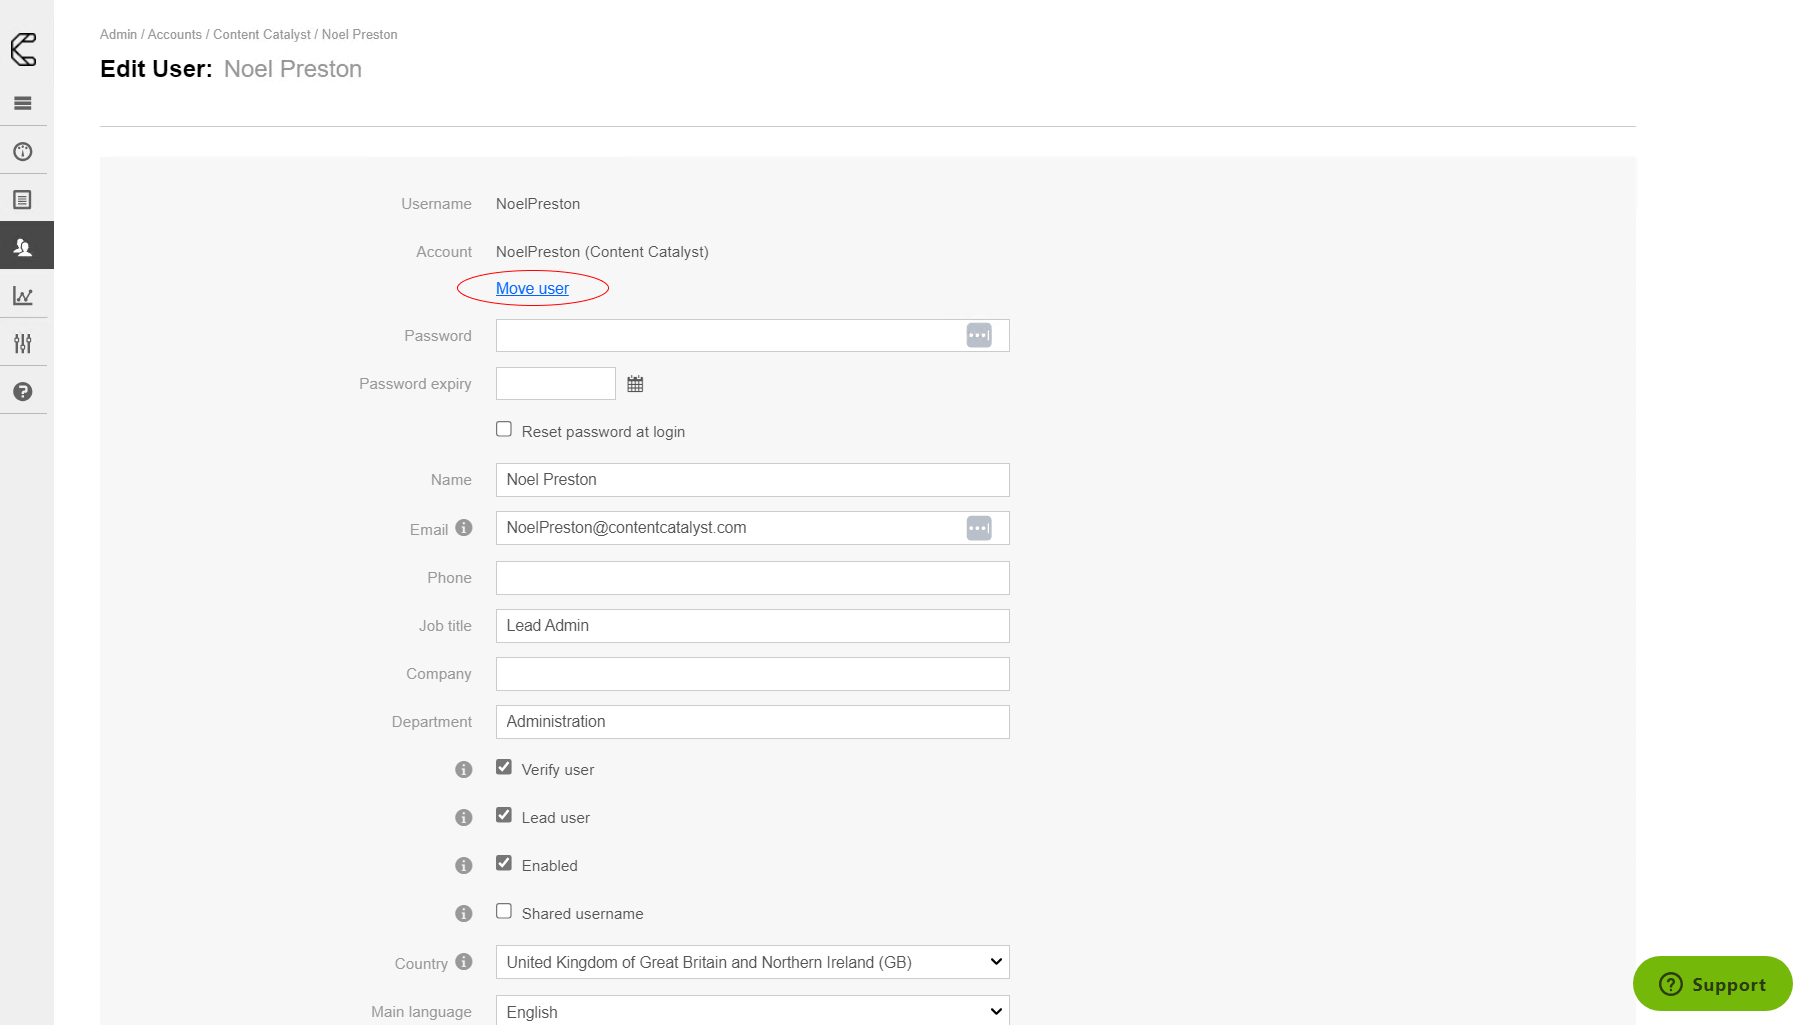Viewport: 1810px width, 1025px height.
Task: Open the hamburger menu in sidebar
Action: [x=23, y=103]
